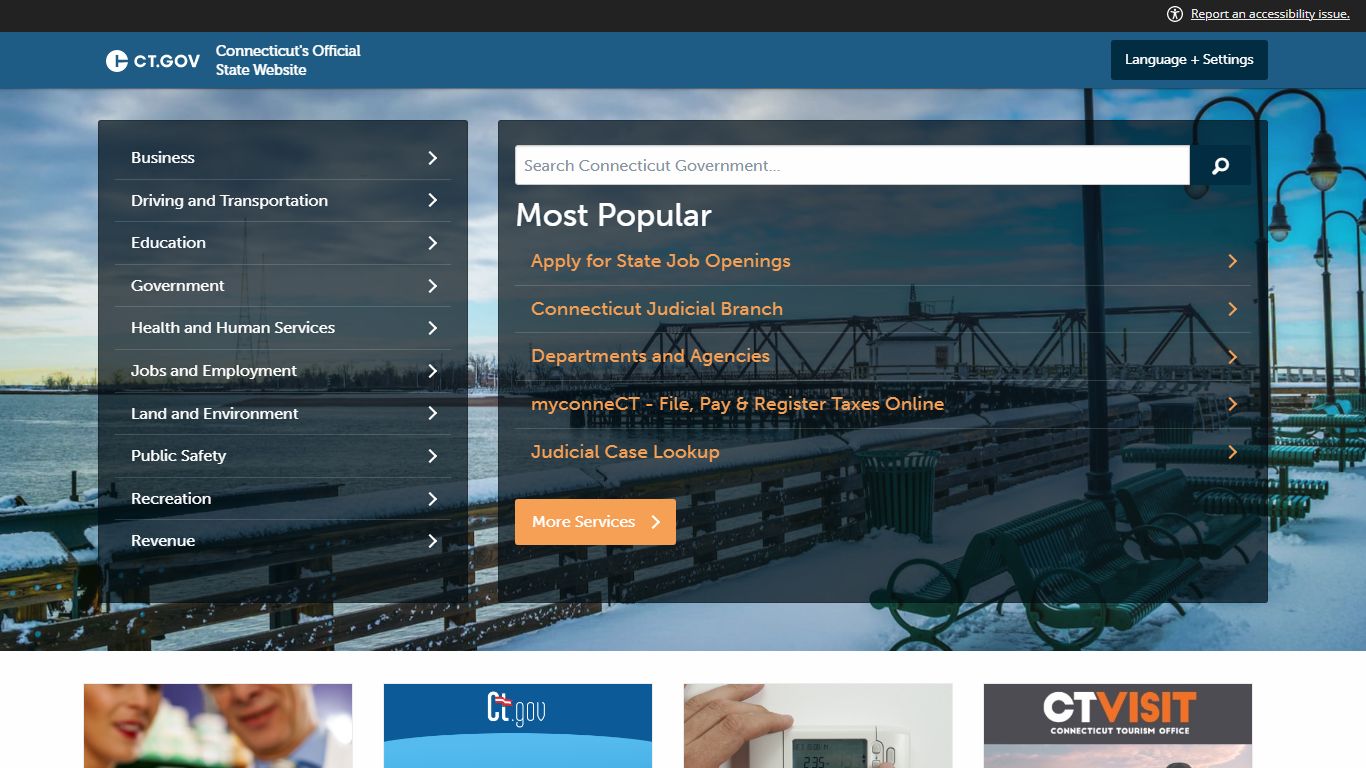The image size is (1366, 768).
Task: Open myconneCT File, Pay & Register link
Action: [737, 404]
